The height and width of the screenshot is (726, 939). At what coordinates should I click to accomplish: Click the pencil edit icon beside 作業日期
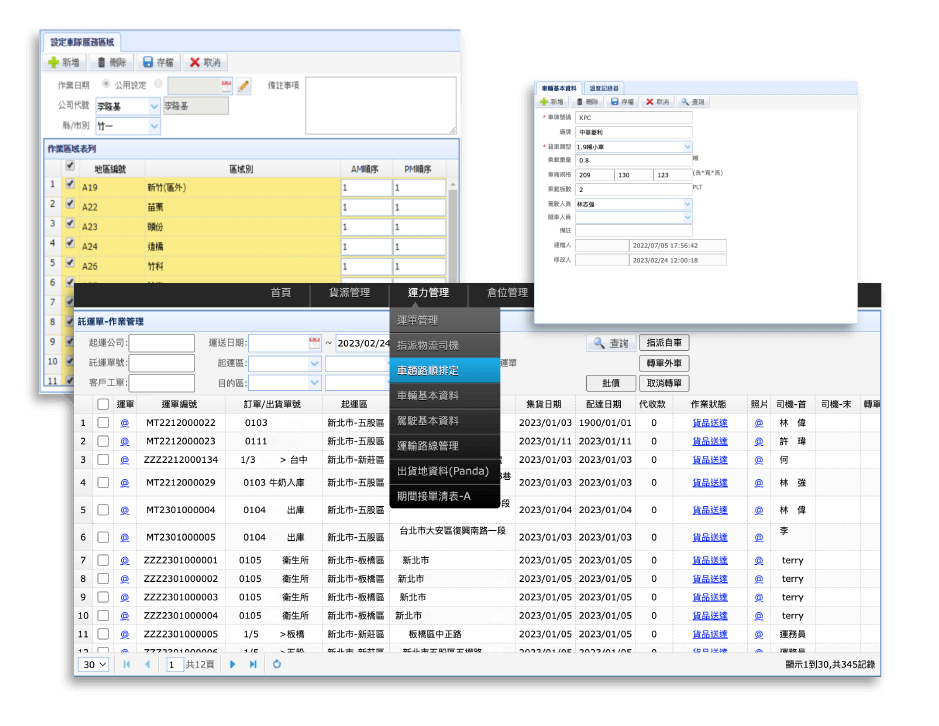244,86
